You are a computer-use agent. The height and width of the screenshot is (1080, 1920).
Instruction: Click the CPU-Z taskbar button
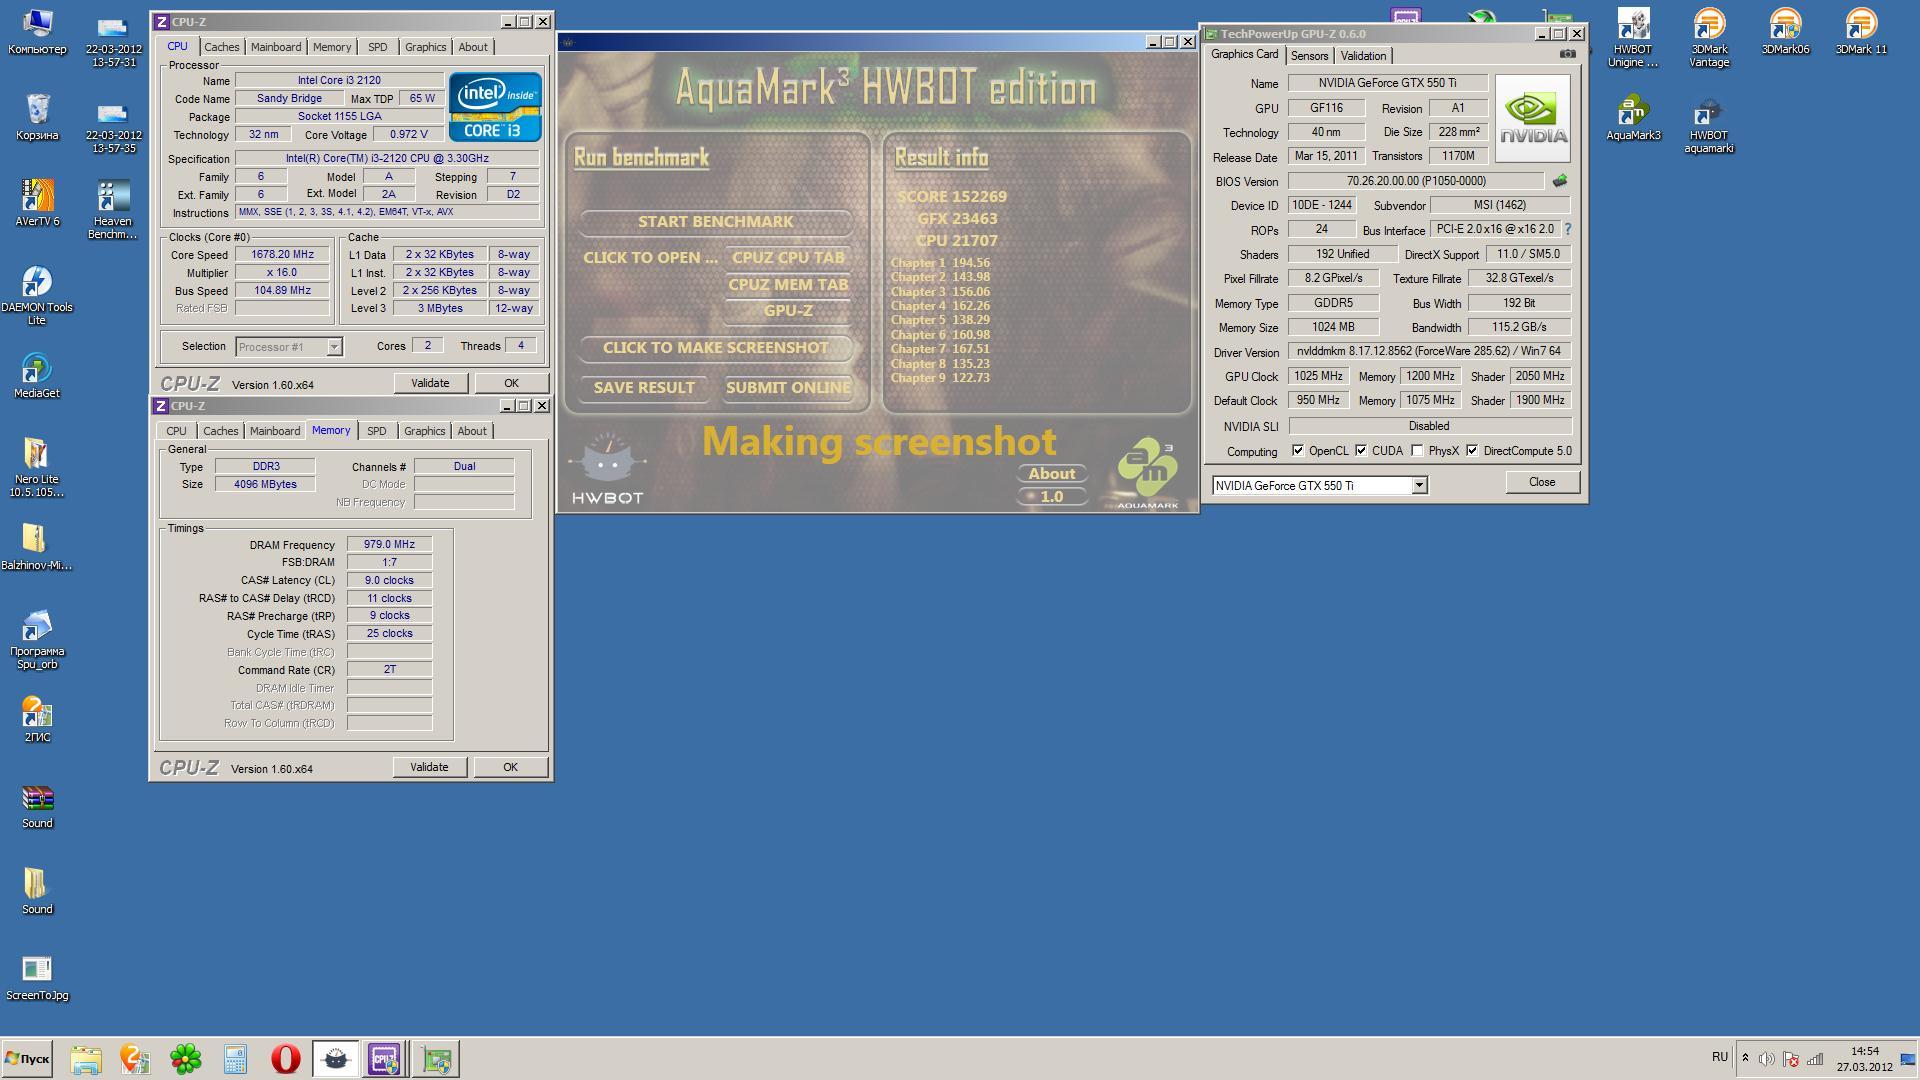[385, 1059]
